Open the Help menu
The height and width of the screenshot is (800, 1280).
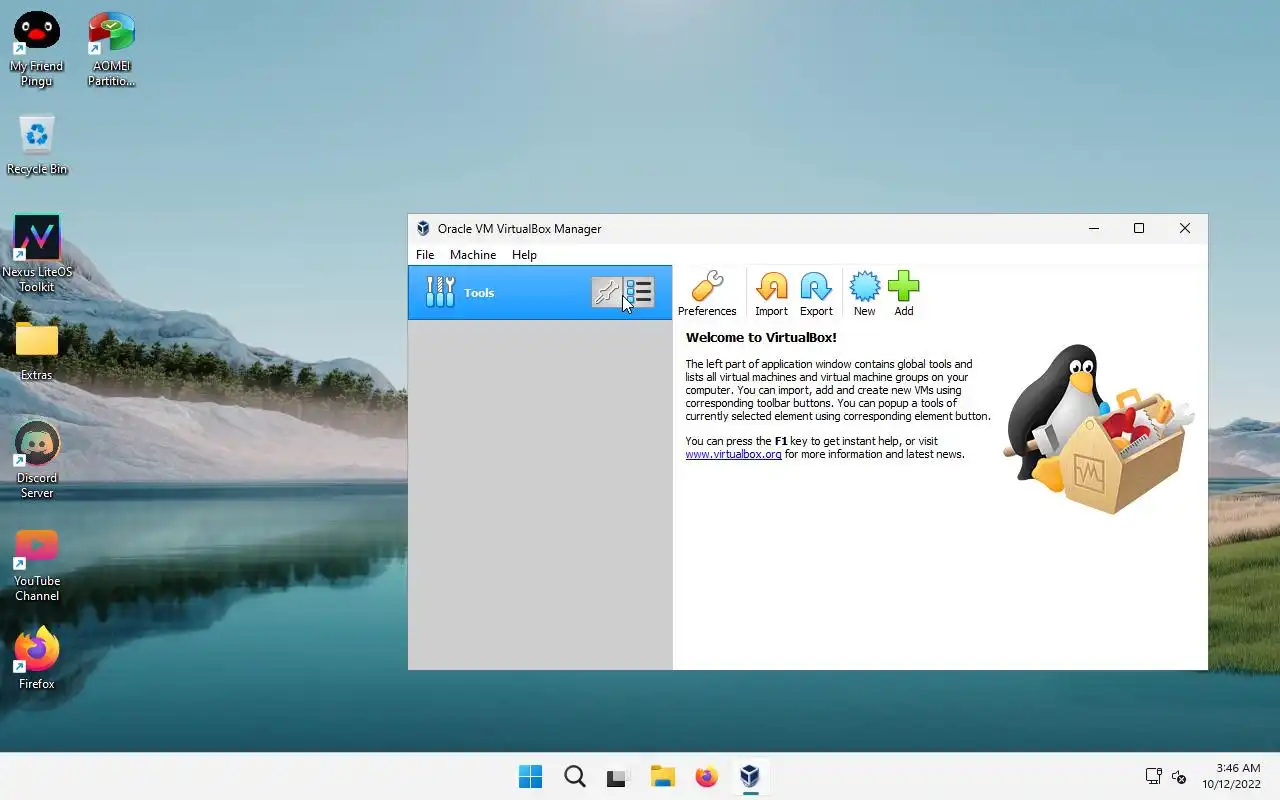pos(524,255)
